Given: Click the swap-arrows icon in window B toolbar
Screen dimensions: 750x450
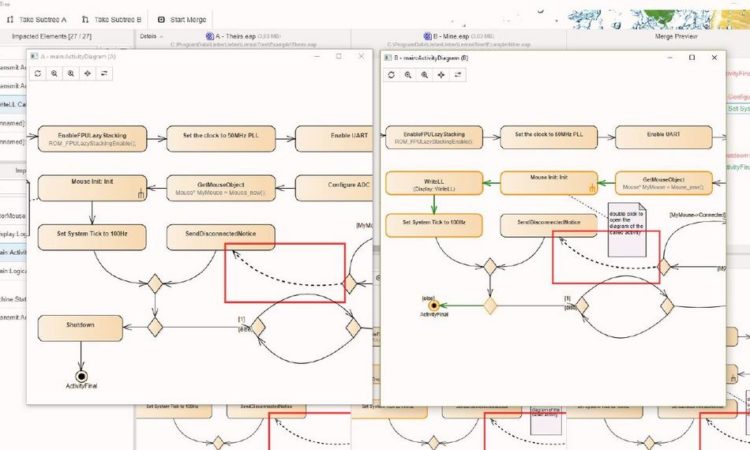Looking at the screenshot, I should pyautogui.click(x=458, y=75).
